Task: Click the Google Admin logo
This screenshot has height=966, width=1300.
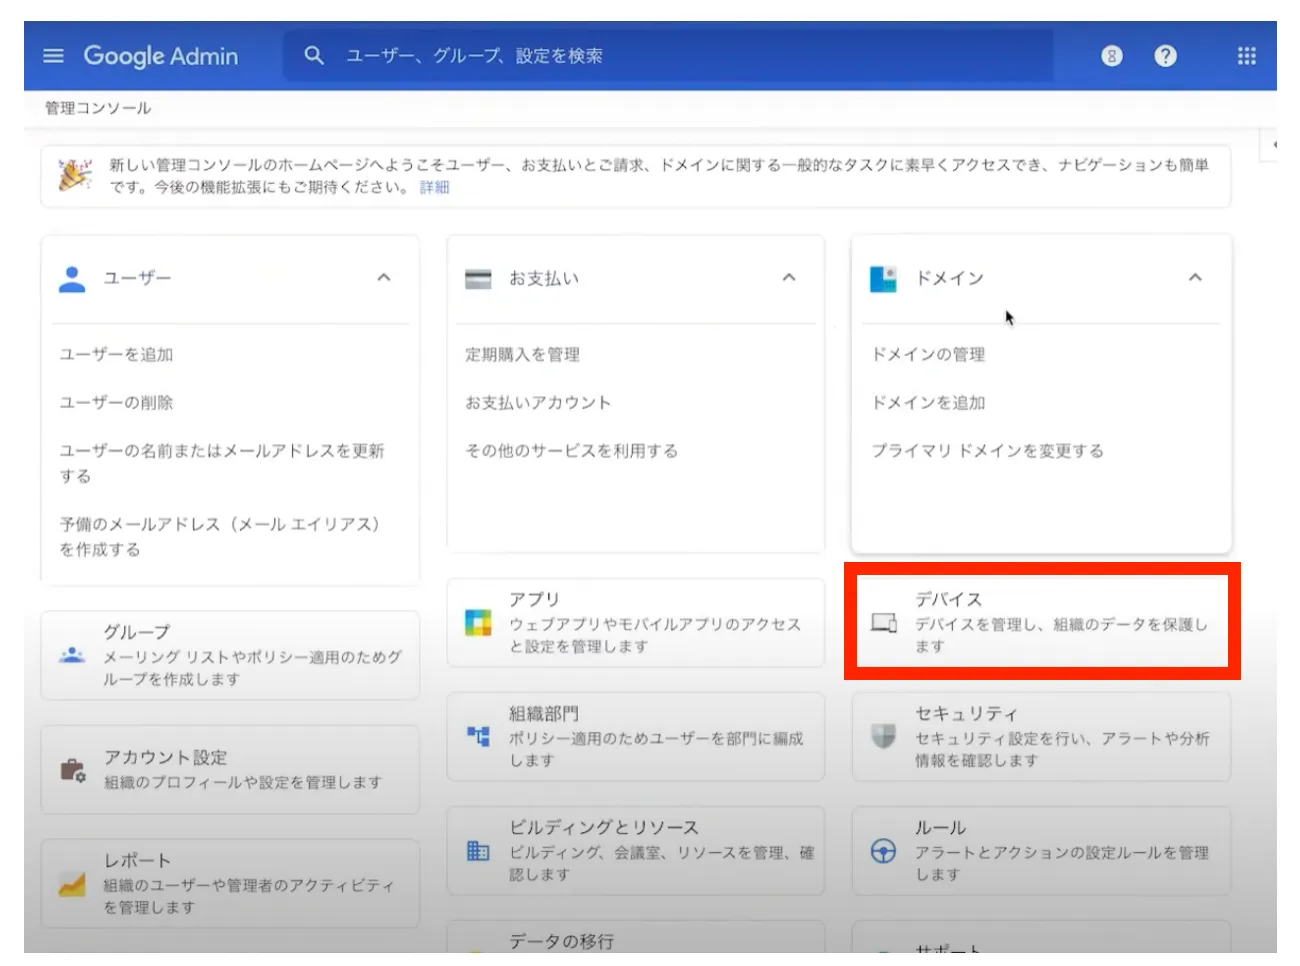Action: point(161,56)
